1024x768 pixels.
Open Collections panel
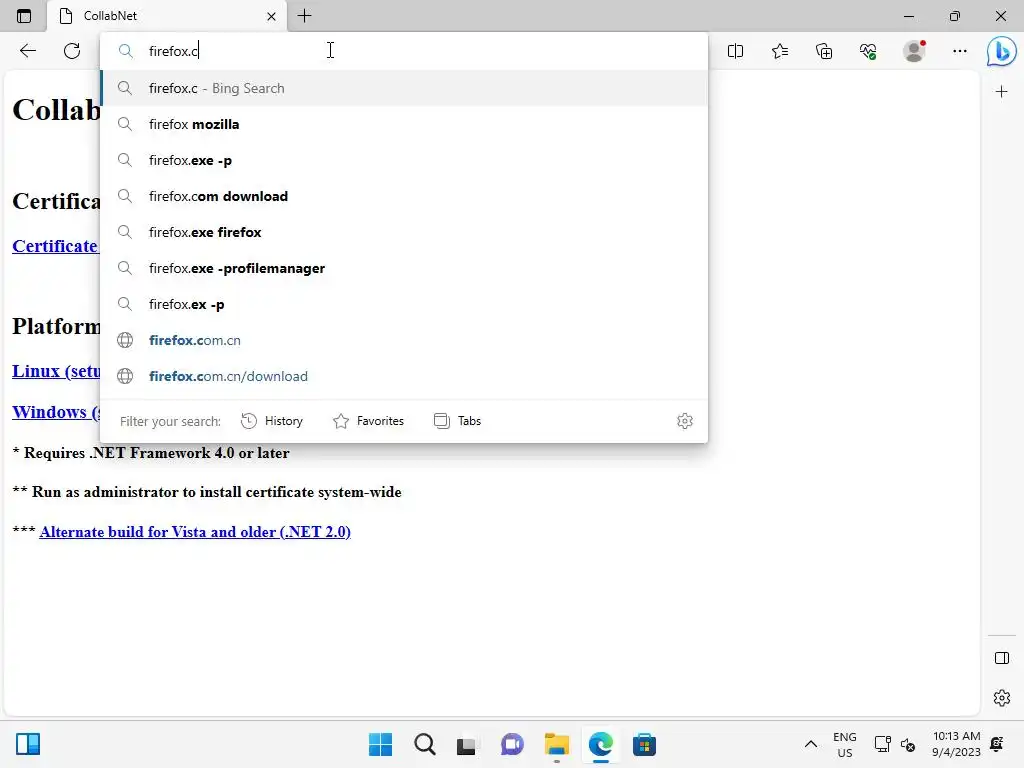pyautogui.click(x=824, y=51)
